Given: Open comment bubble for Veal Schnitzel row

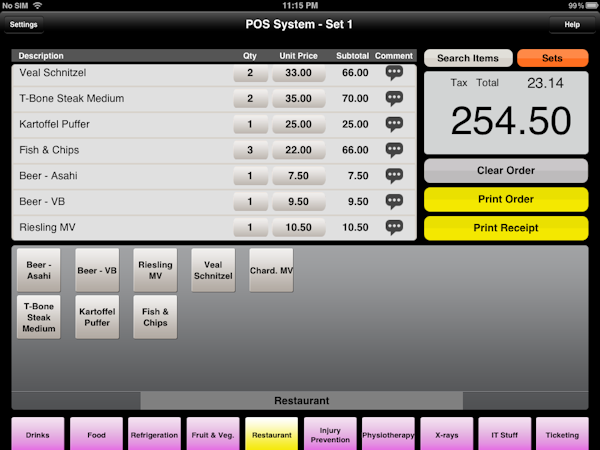Looking at the screenshot, I should pyautogui.click(x=394, y=73).
